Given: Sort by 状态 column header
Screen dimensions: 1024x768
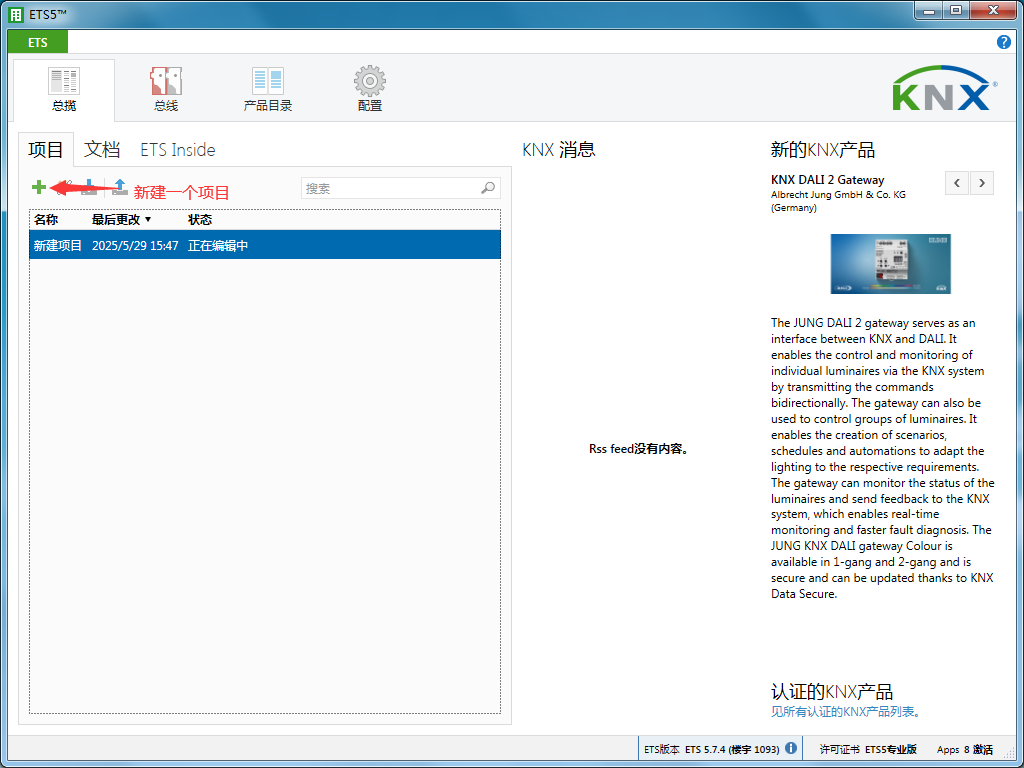Looking at the screenshot, I should tap(200, 219).
